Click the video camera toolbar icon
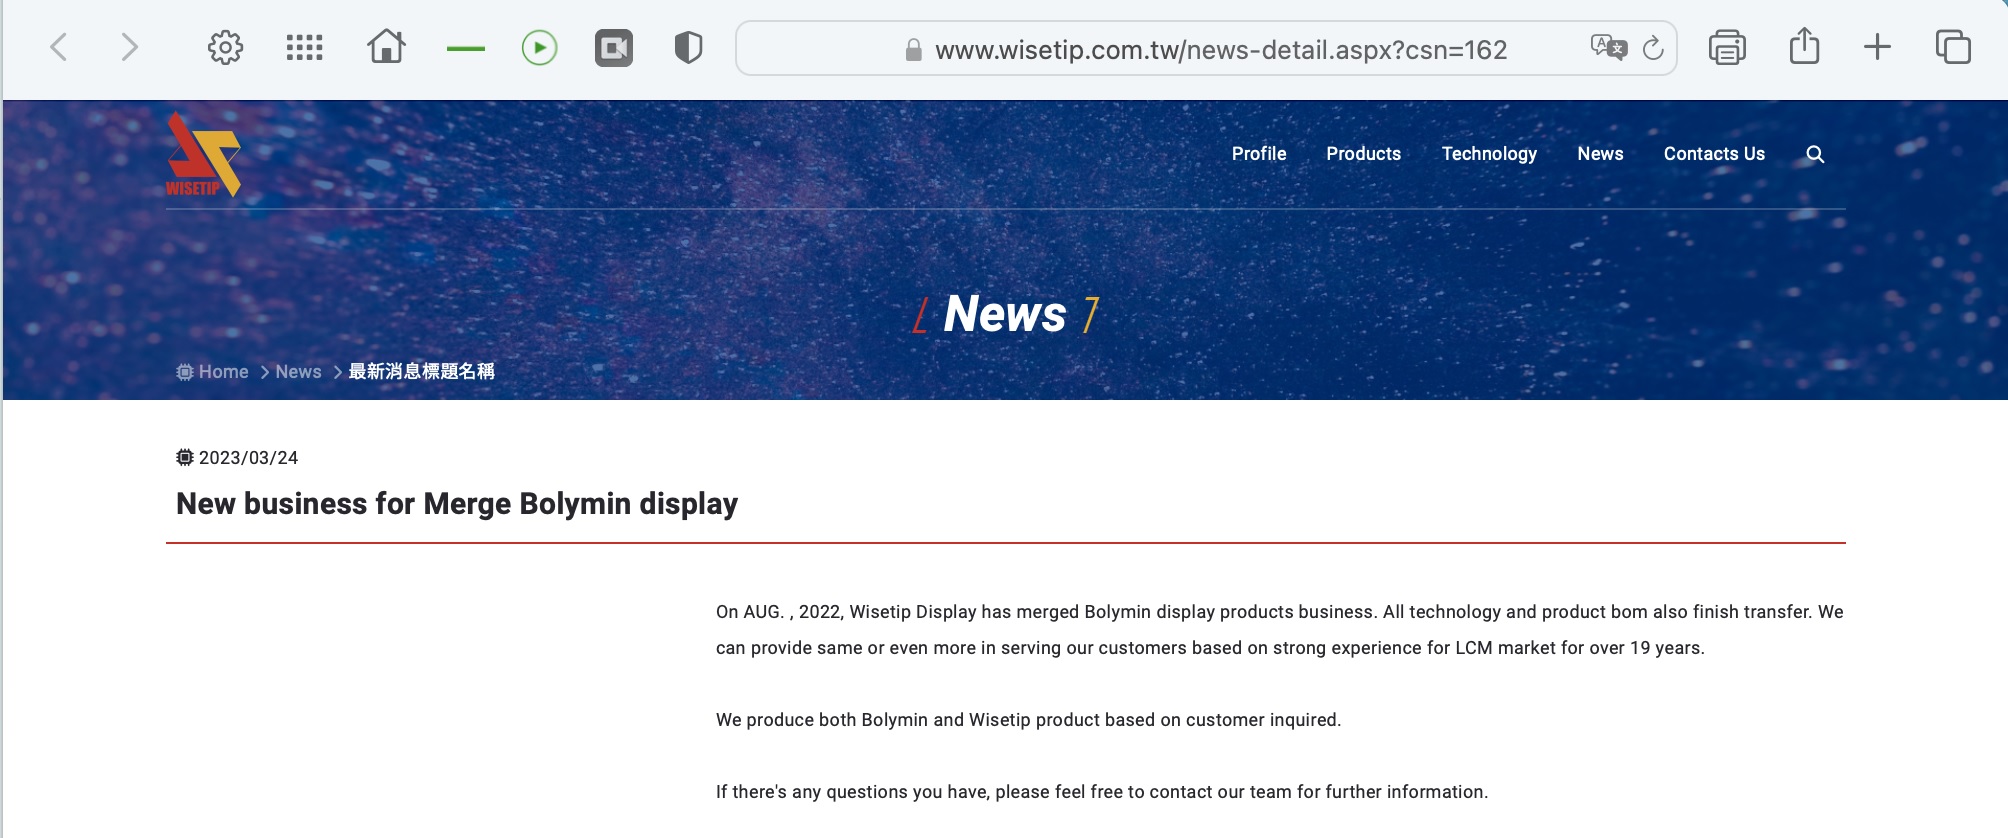 pyautogui.click(x=614, y=47)
